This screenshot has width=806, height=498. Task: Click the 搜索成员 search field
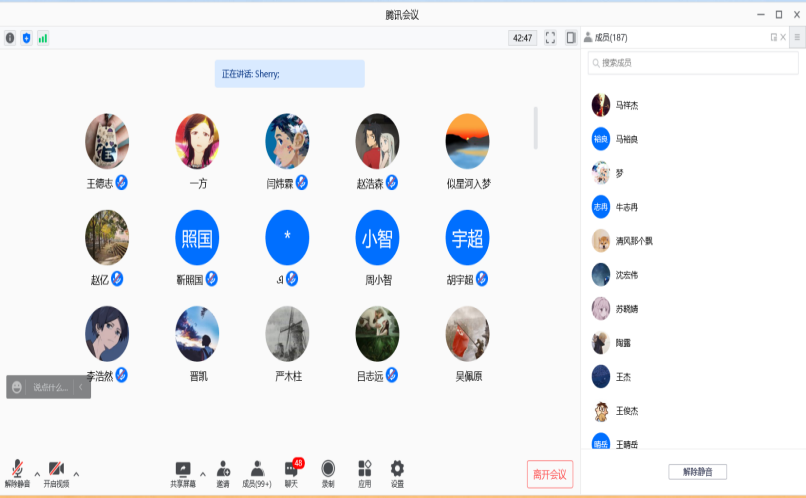(693, 63)
